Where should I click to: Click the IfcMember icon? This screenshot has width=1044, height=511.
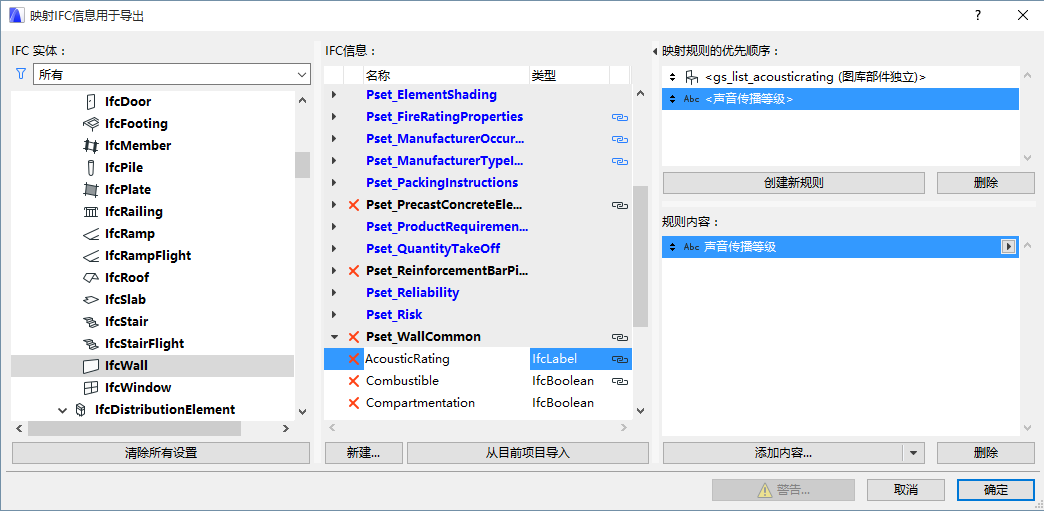pos(90,146)
